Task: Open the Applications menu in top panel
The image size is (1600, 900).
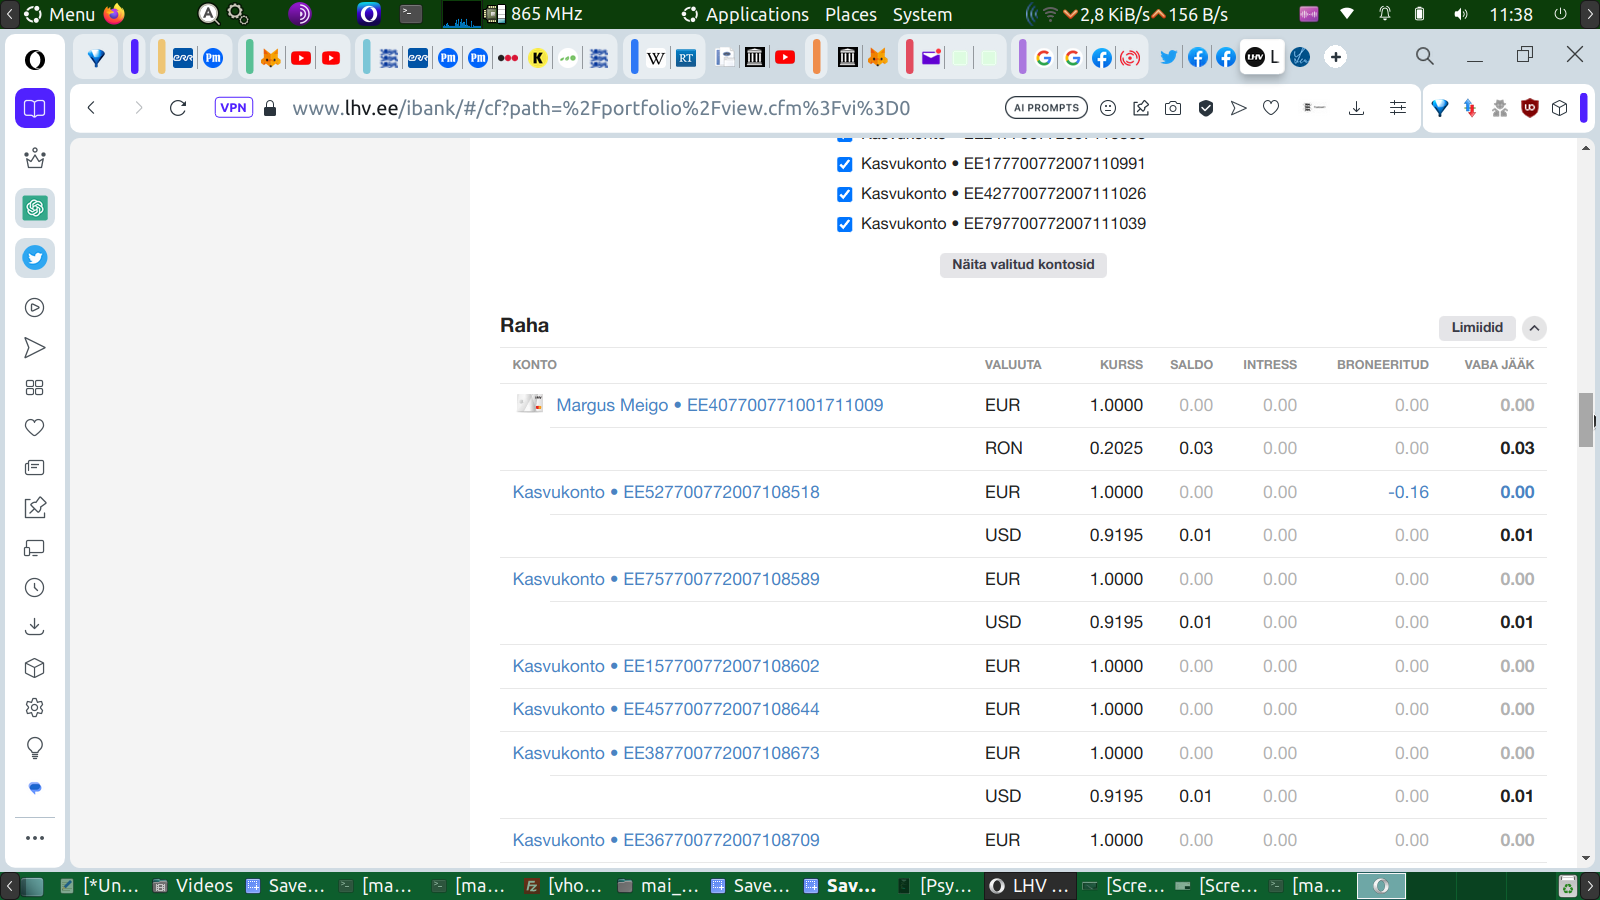Action: pyautogui.click(x=756, y=14)
